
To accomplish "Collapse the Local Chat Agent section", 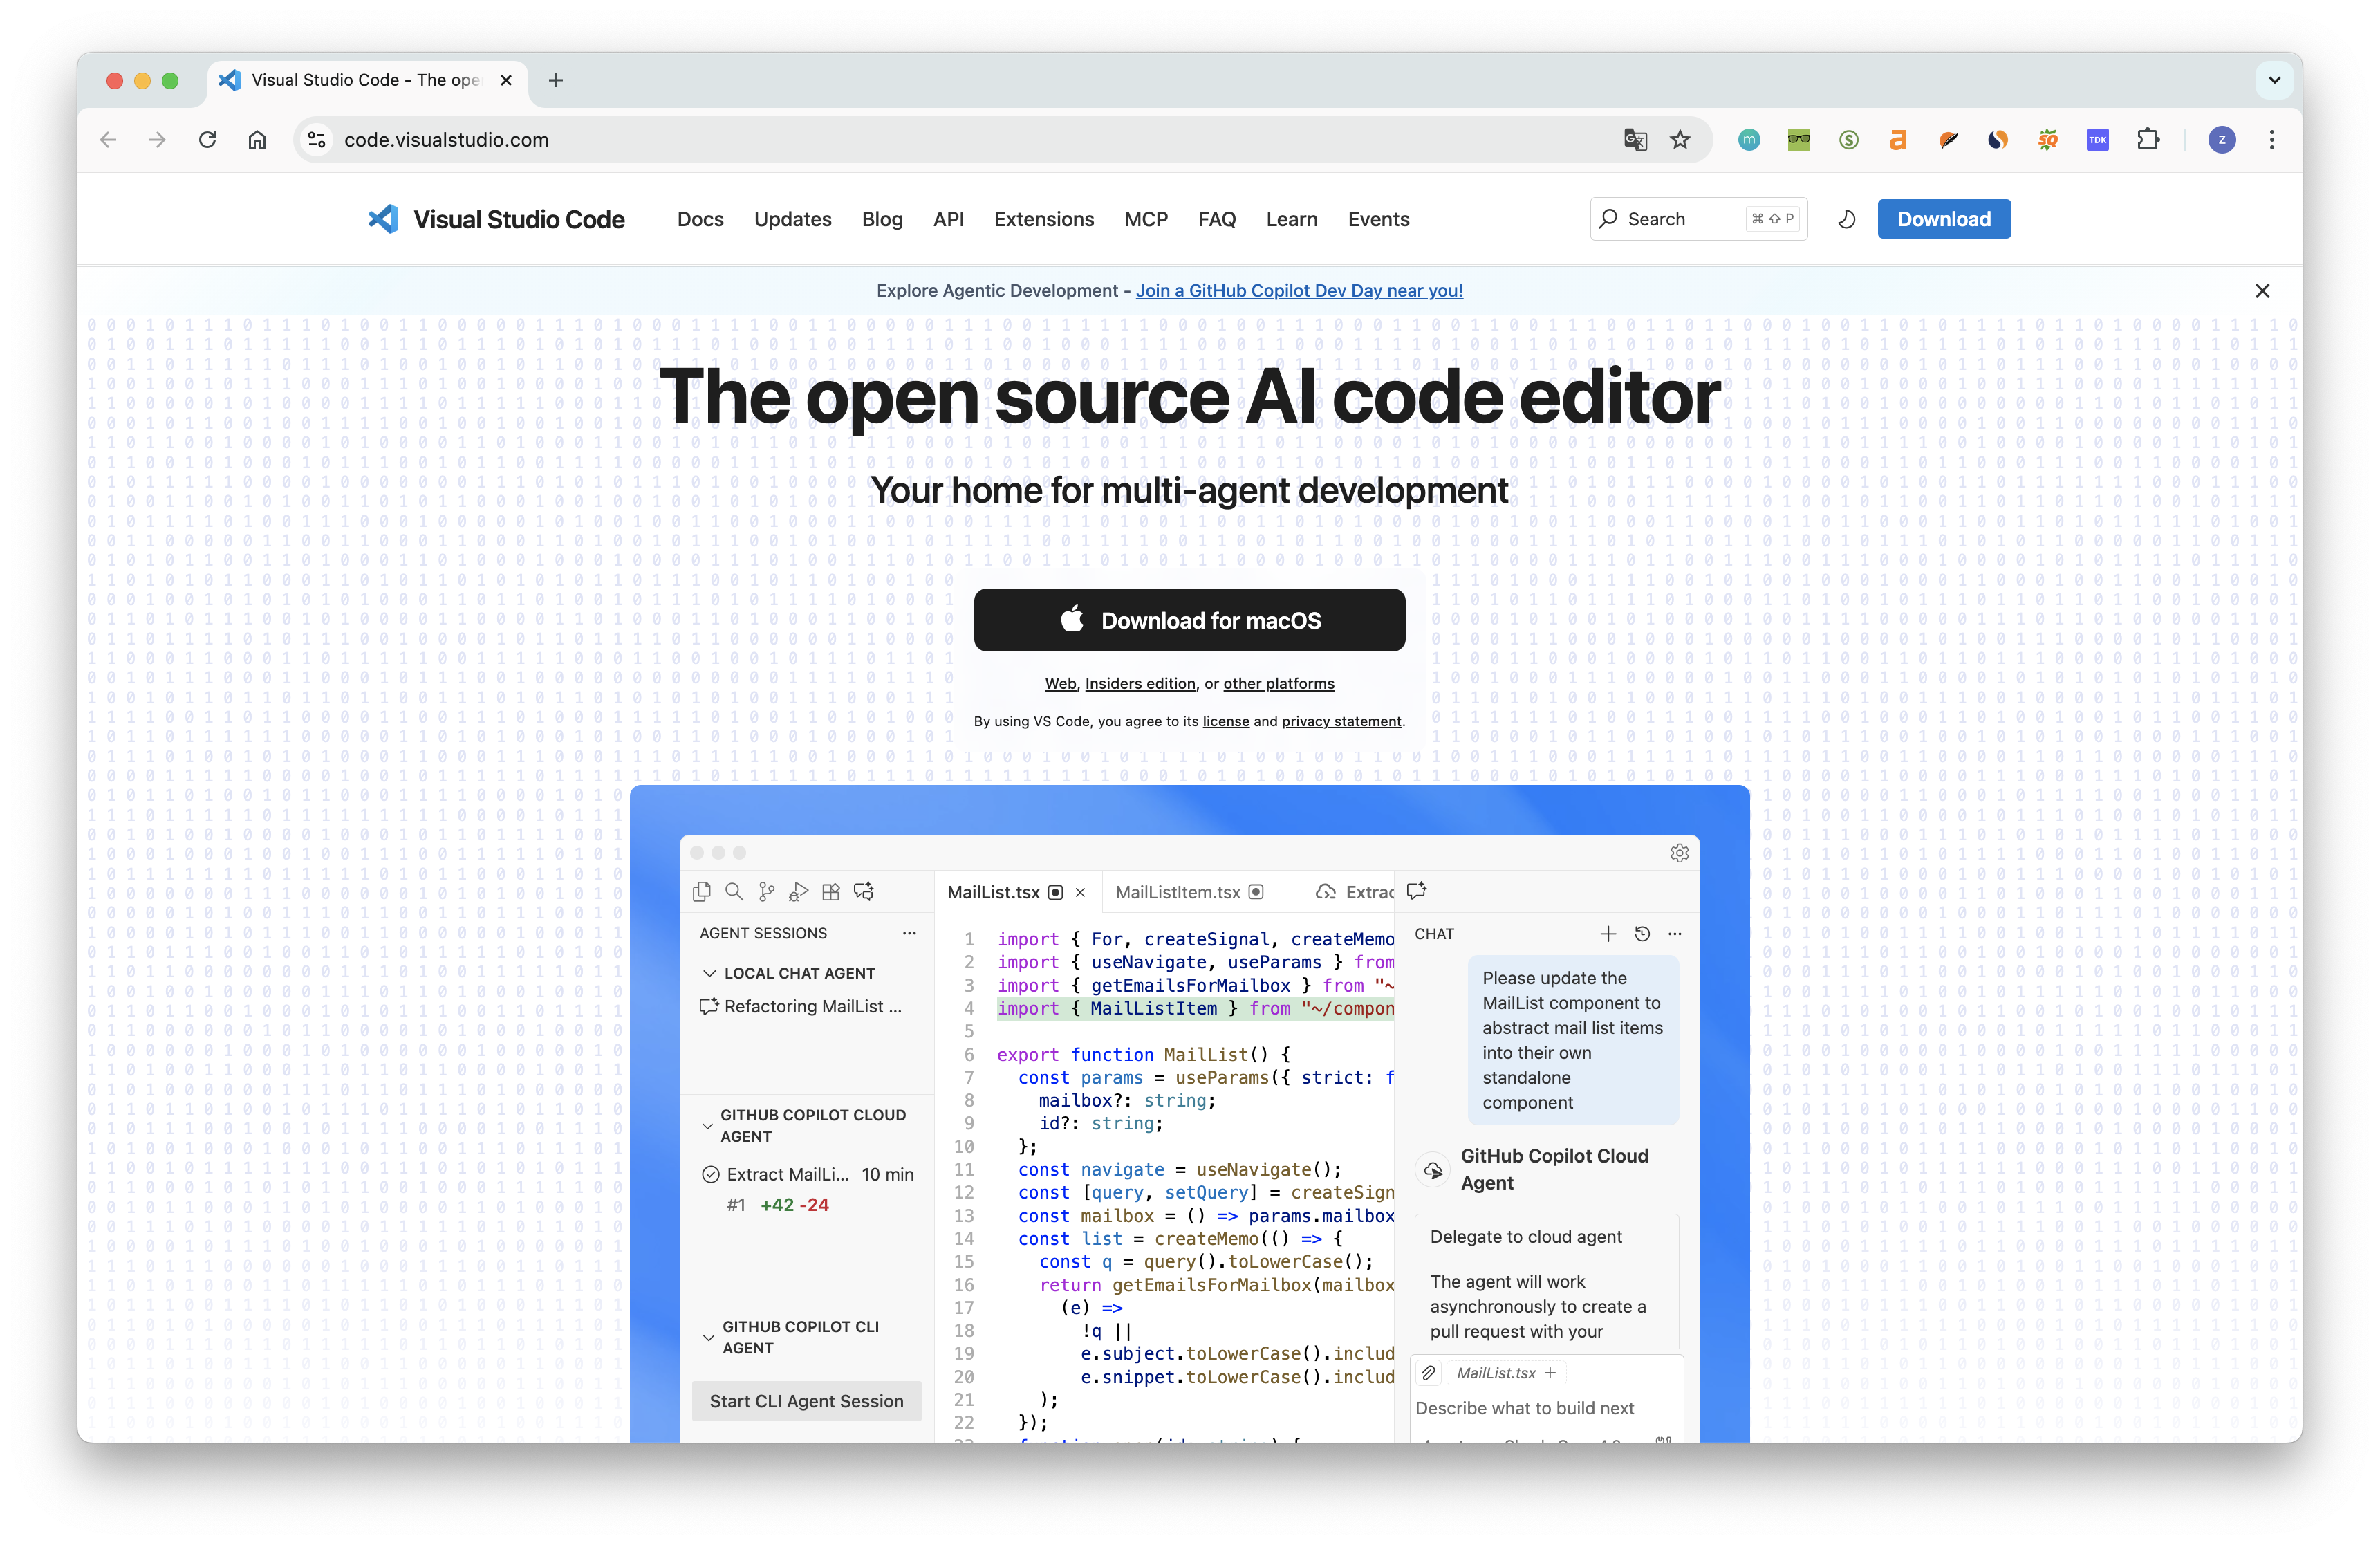I will (709, 973).
